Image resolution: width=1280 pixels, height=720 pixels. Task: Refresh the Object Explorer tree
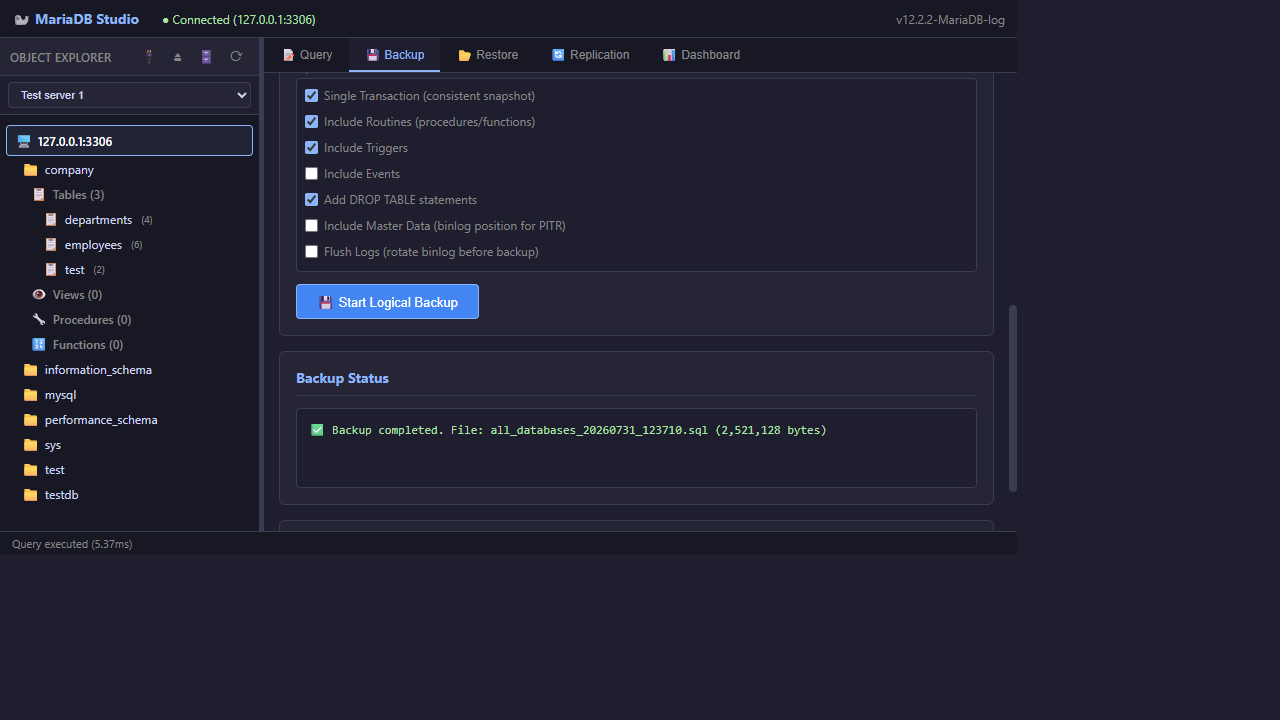point(236,57)
